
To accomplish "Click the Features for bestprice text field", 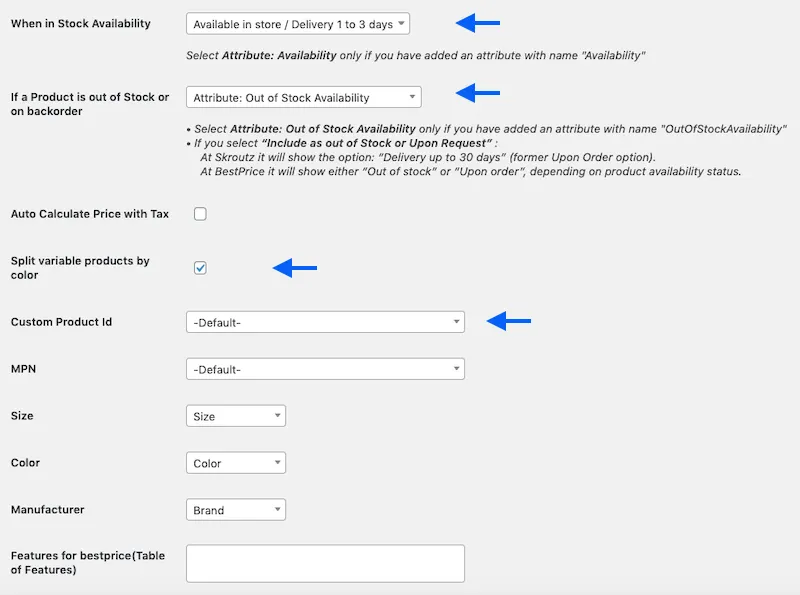I will 326,563.
